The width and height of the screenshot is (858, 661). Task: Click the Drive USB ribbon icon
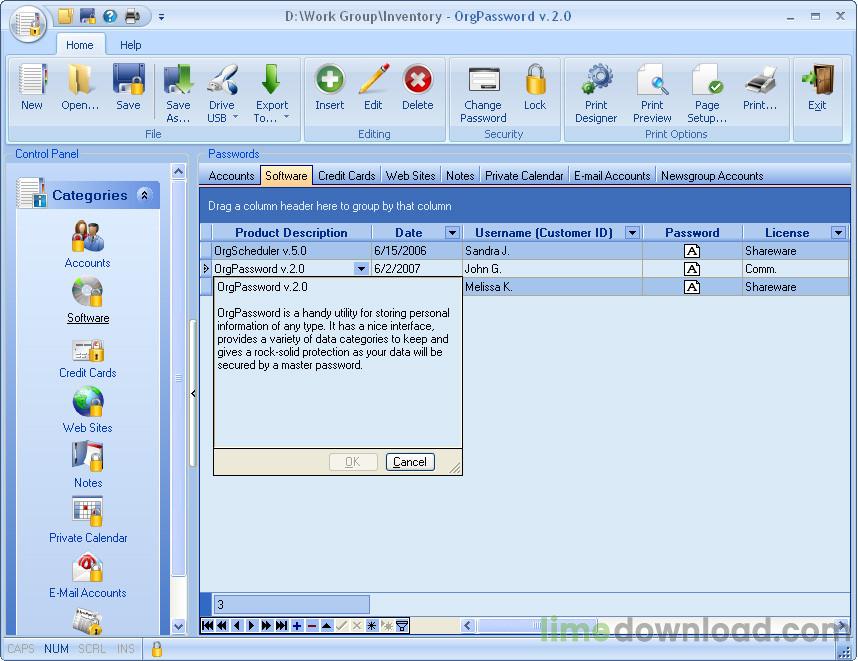click(x=222, y=93)
